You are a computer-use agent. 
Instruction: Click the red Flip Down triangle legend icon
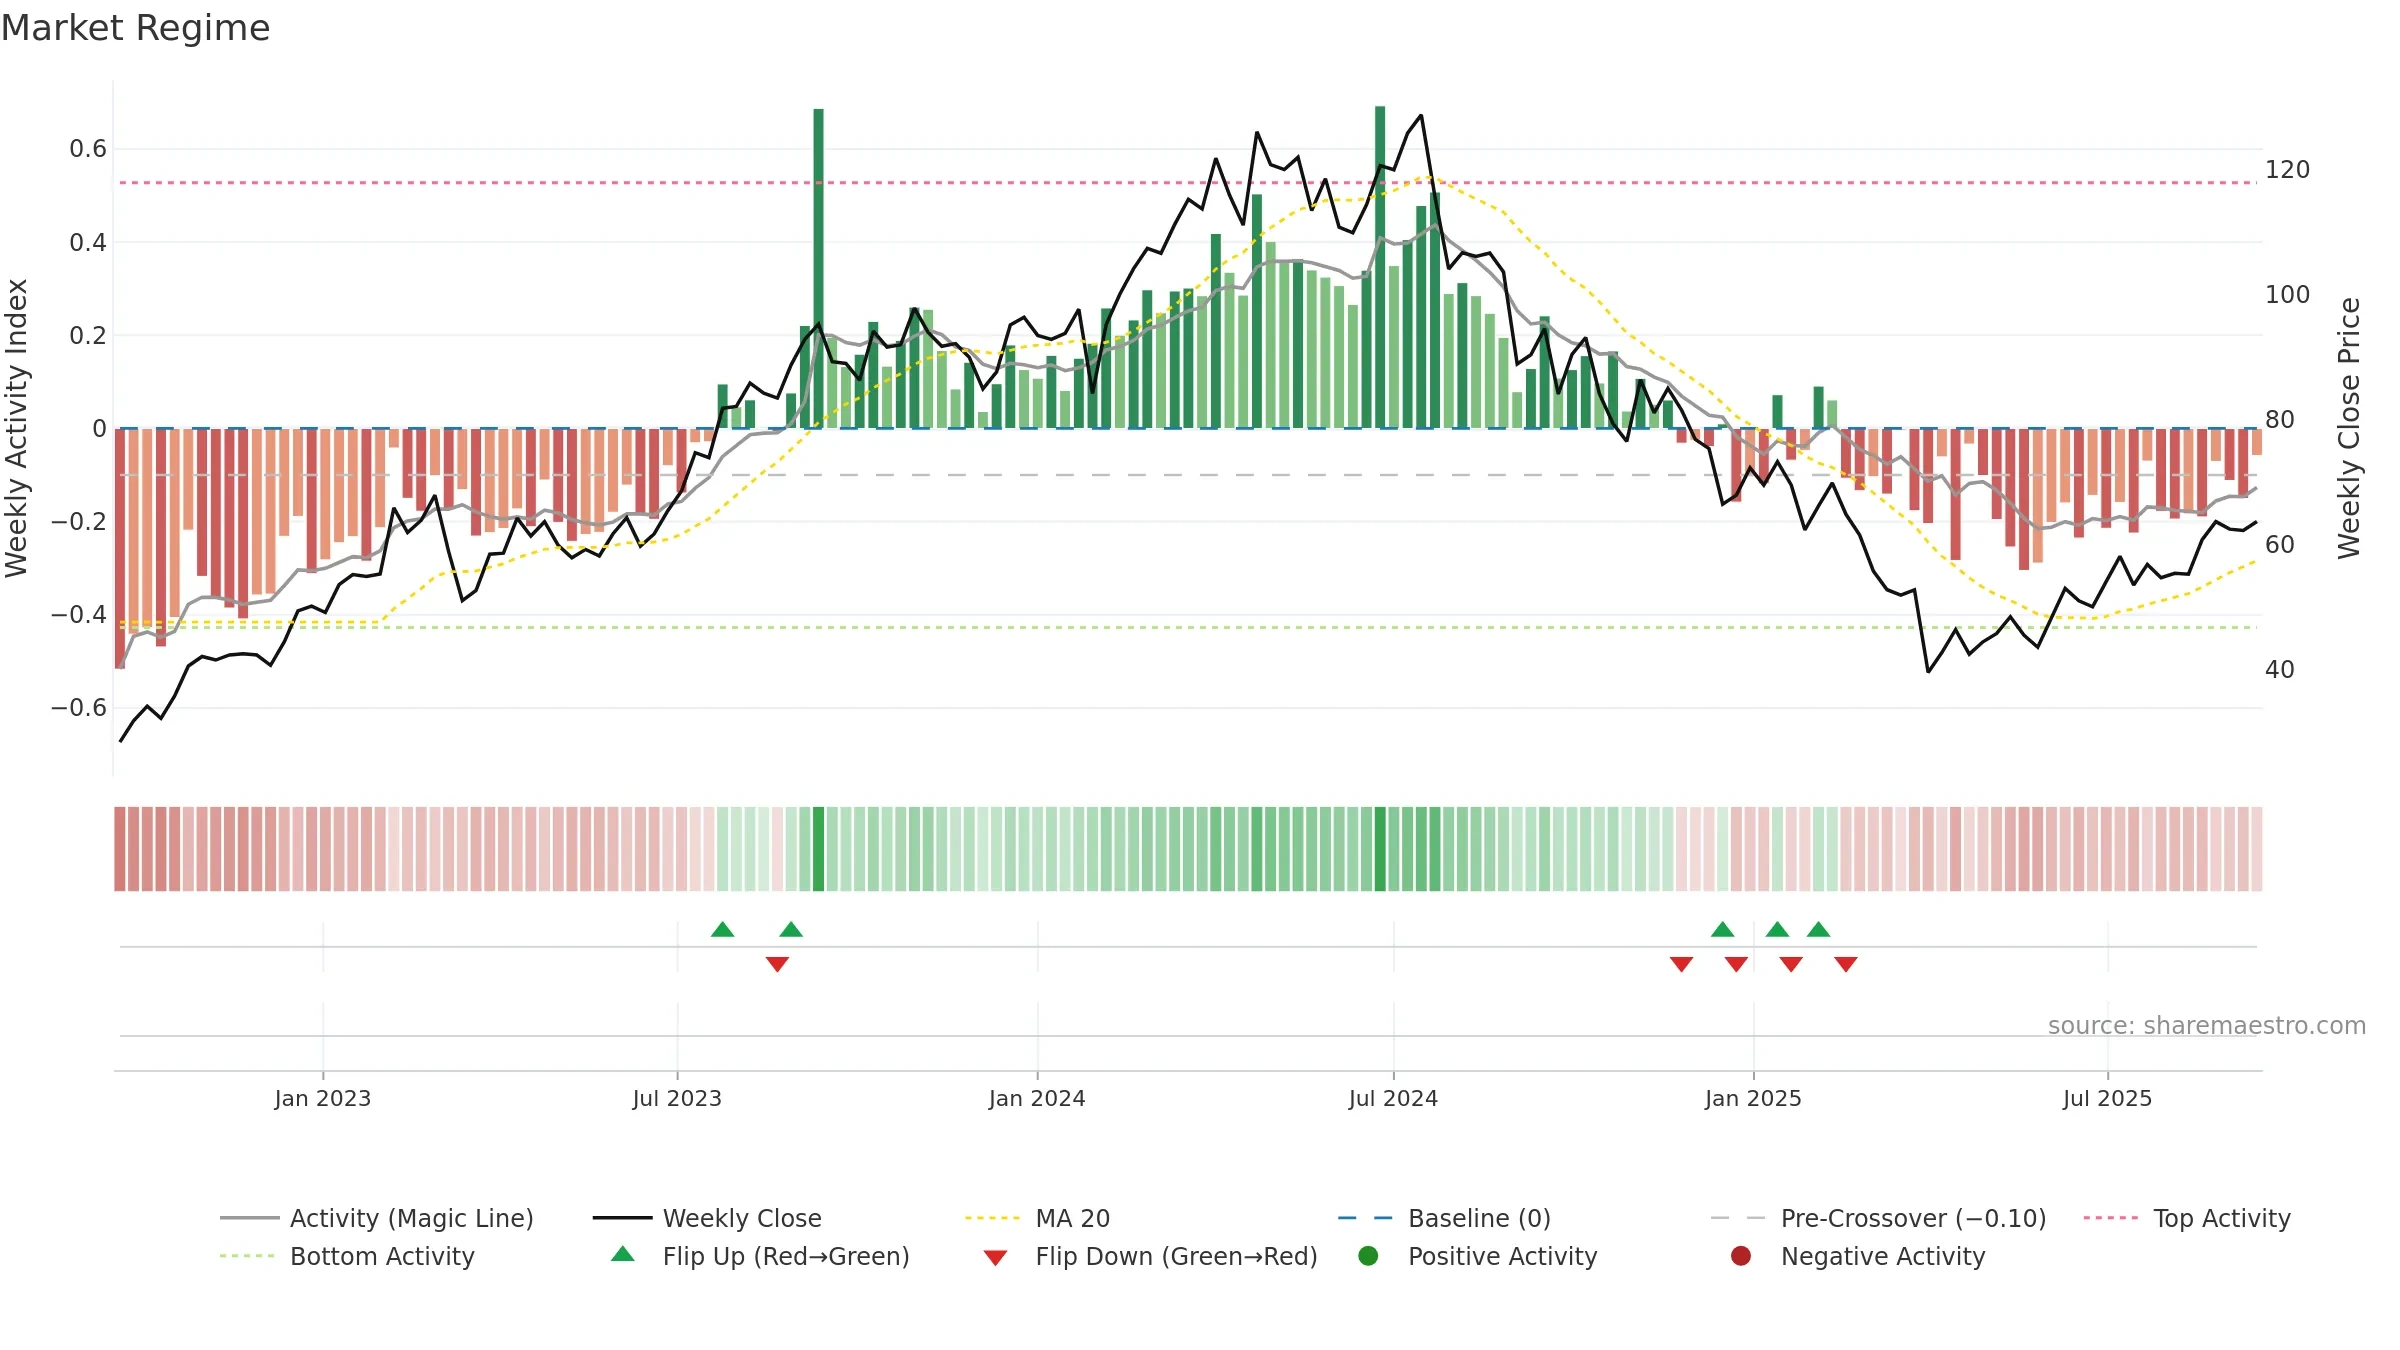pos(995,1258)
